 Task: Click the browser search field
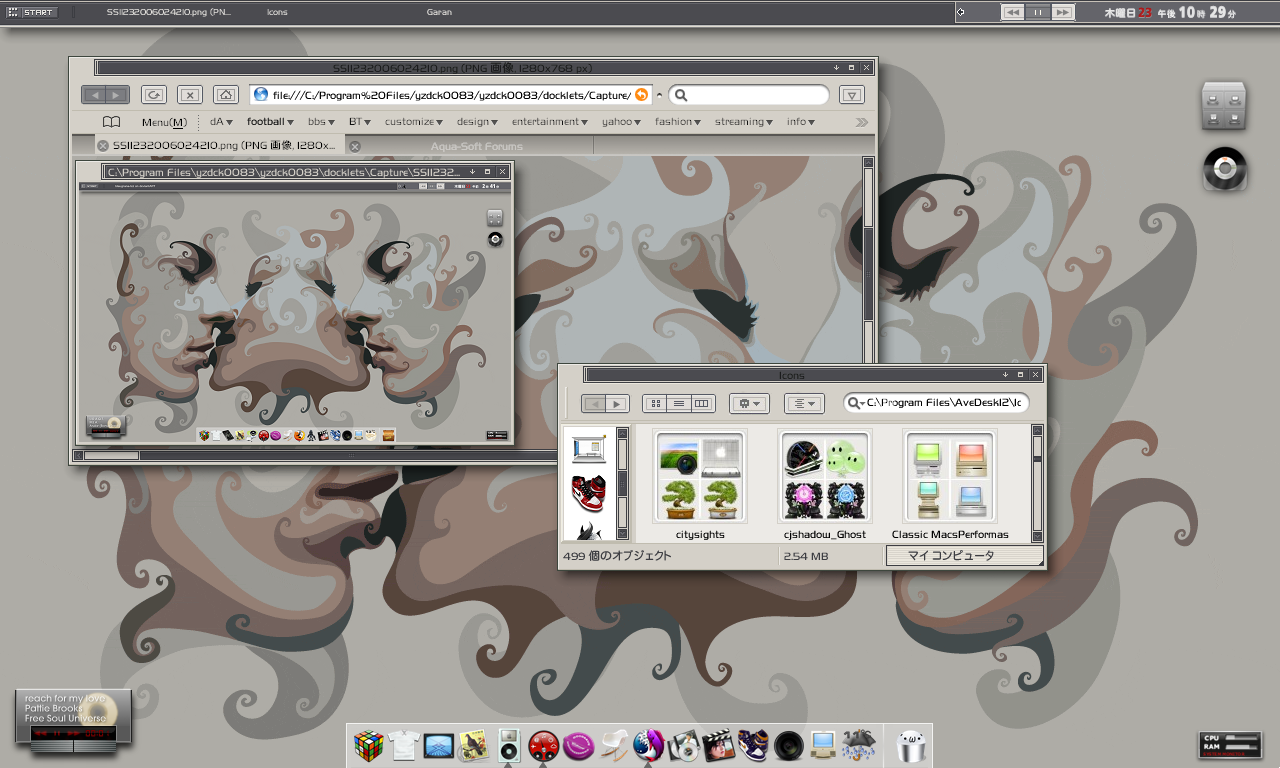(x=749, y=95)
